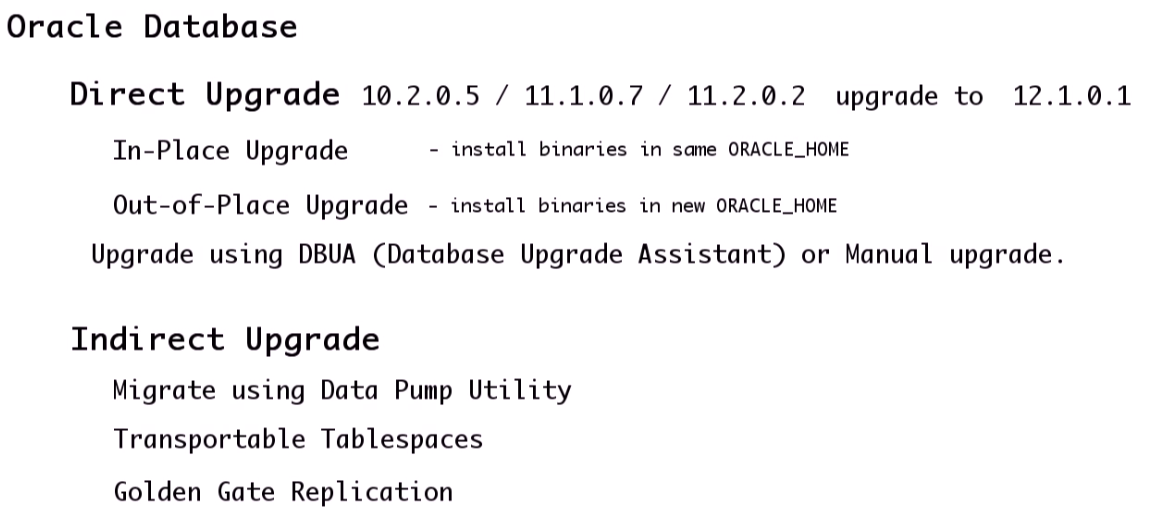Click the target version 12.1.0.1
This screenshot has width=1152, height=525.
1072,96
